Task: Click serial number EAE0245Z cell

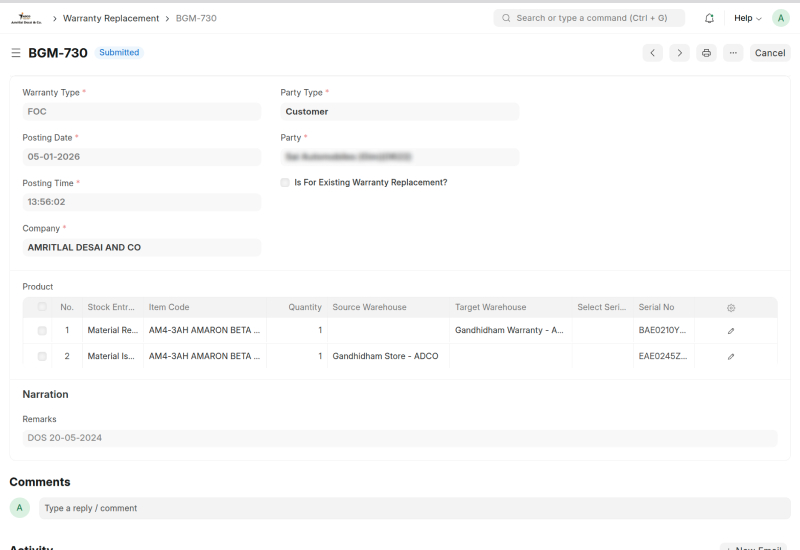Action: click(x=664, y=356)
